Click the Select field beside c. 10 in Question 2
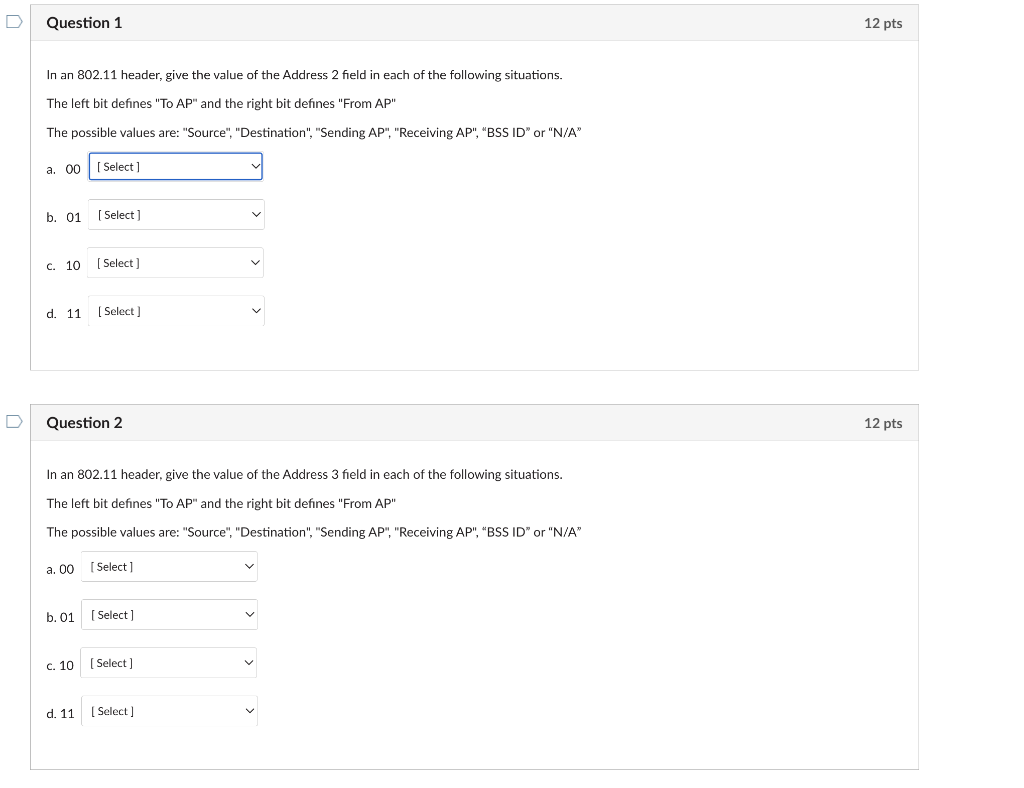1024x788 pixels. [160, 662]
